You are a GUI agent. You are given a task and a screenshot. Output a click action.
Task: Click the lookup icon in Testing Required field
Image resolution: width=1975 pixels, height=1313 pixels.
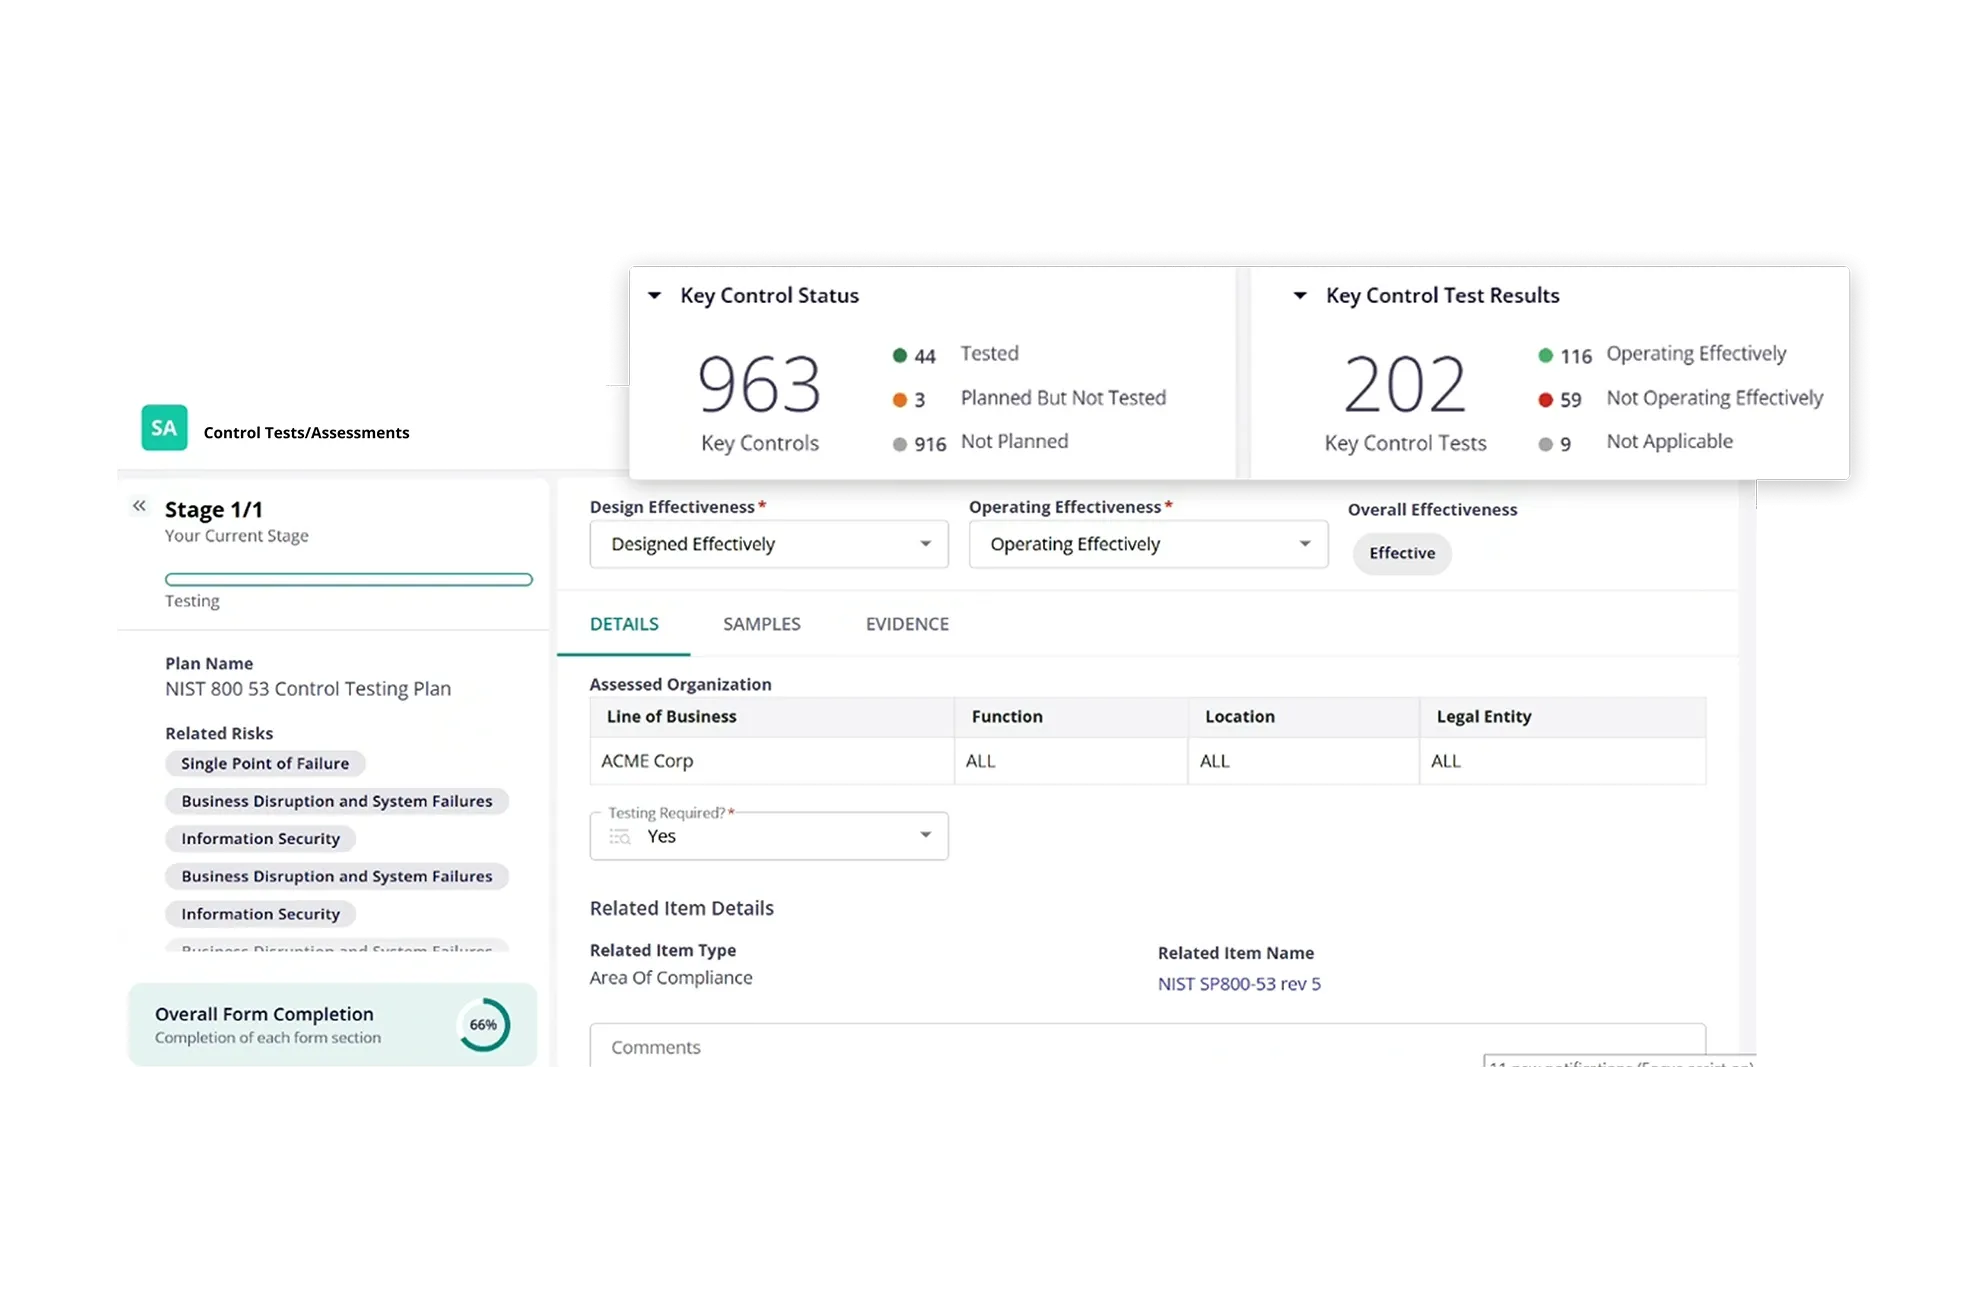620,837
